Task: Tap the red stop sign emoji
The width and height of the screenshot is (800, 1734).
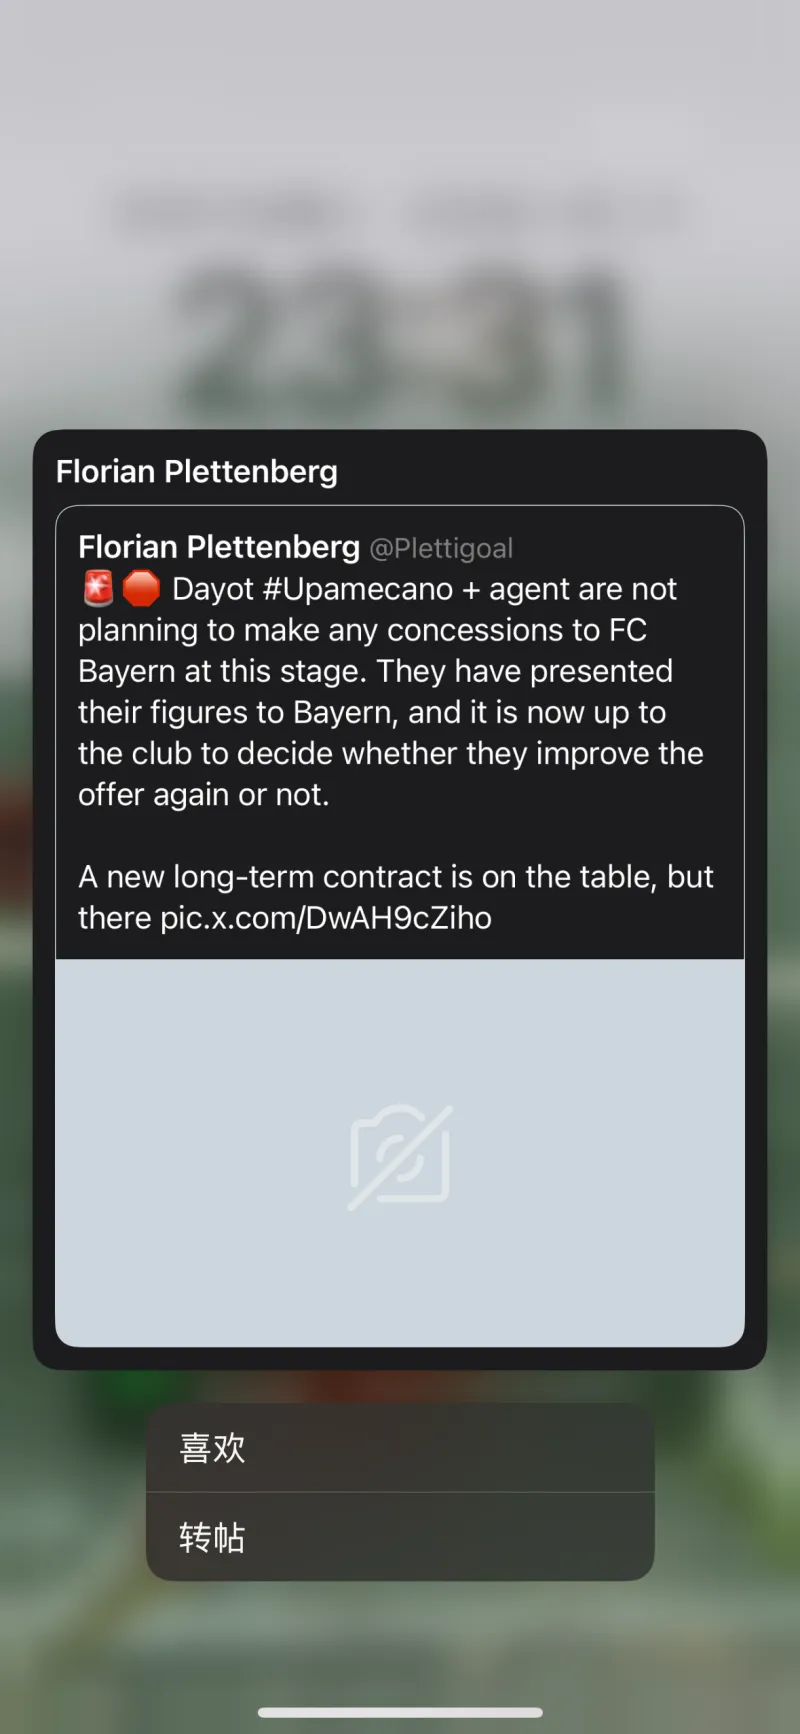Action: point(141,589)
